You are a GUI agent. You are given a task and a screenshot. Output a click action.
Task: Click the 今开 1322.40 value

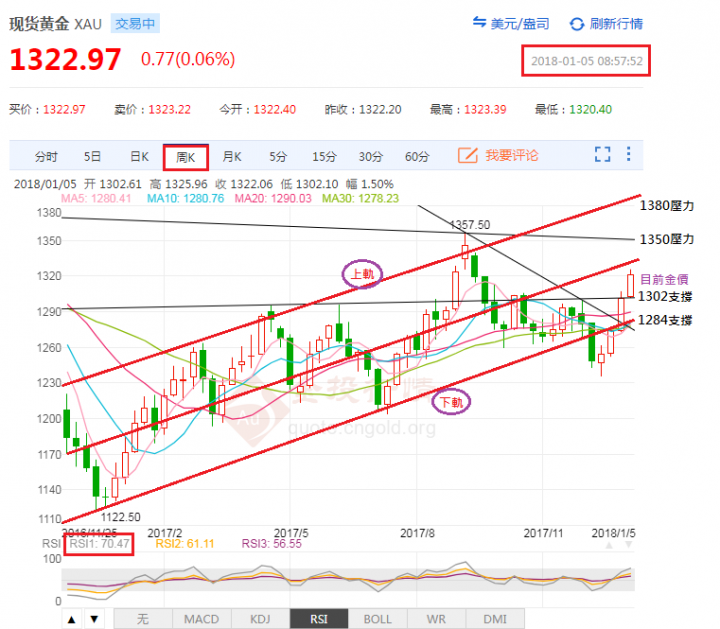pyautogui.click(x=275, y=109)
